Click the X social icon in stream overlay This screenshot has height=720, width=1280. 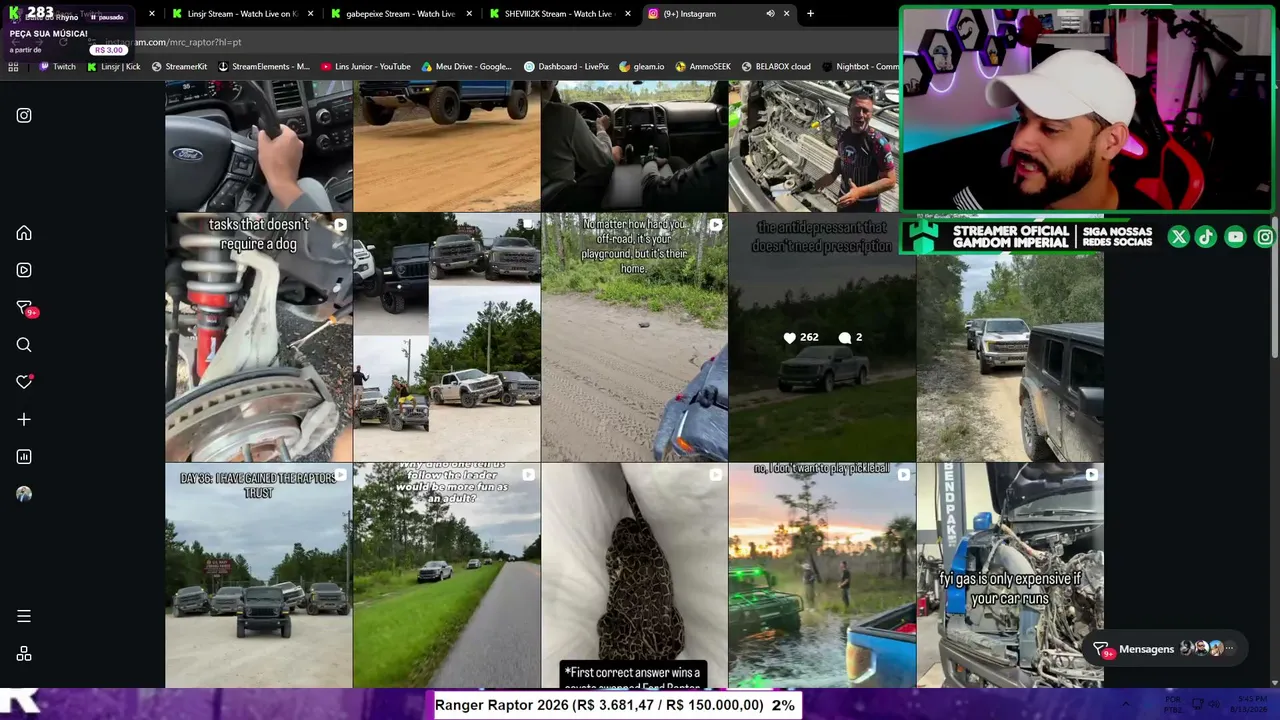pos(1178,237)
